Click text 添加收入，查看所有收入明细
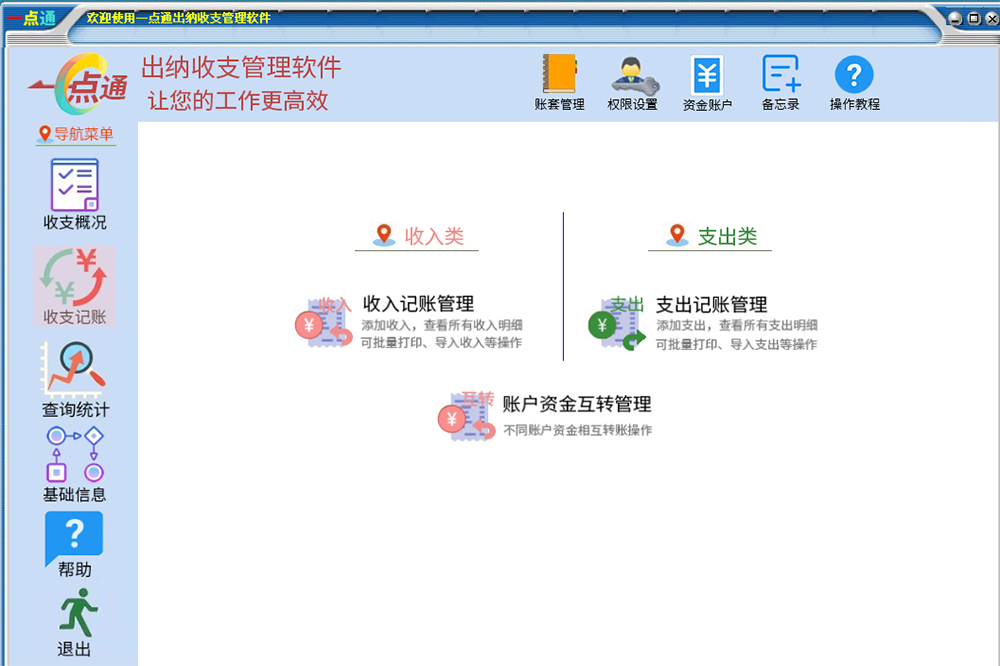This screenshot has width=1000, height=666. (x=442, y=325)
